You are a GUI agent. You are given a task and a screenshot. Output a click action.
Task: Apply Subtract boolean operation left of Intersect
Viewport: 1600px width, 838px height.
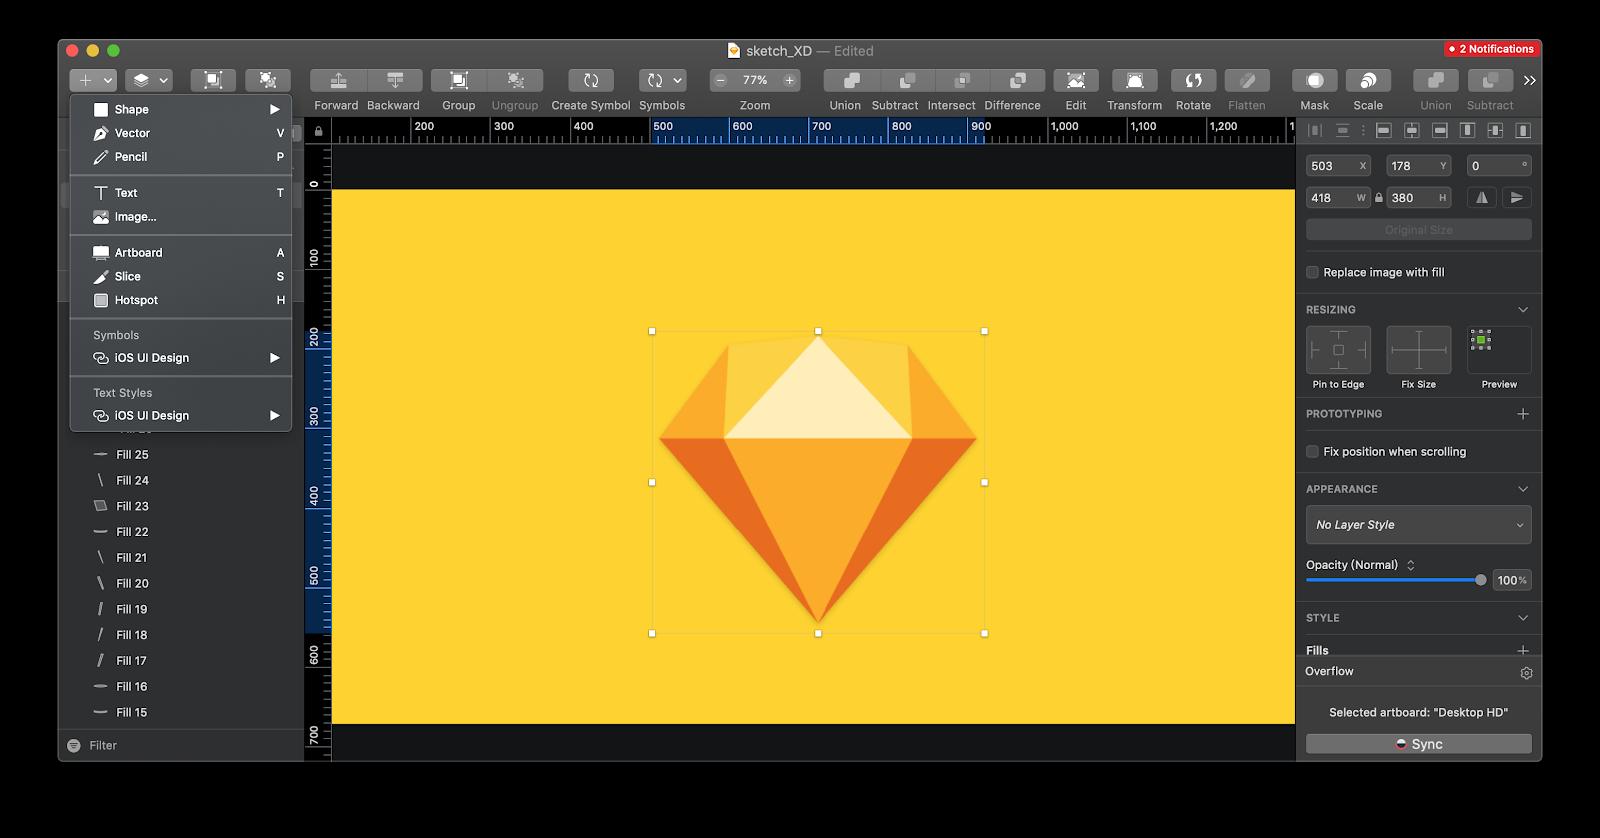tap(907, 80)
